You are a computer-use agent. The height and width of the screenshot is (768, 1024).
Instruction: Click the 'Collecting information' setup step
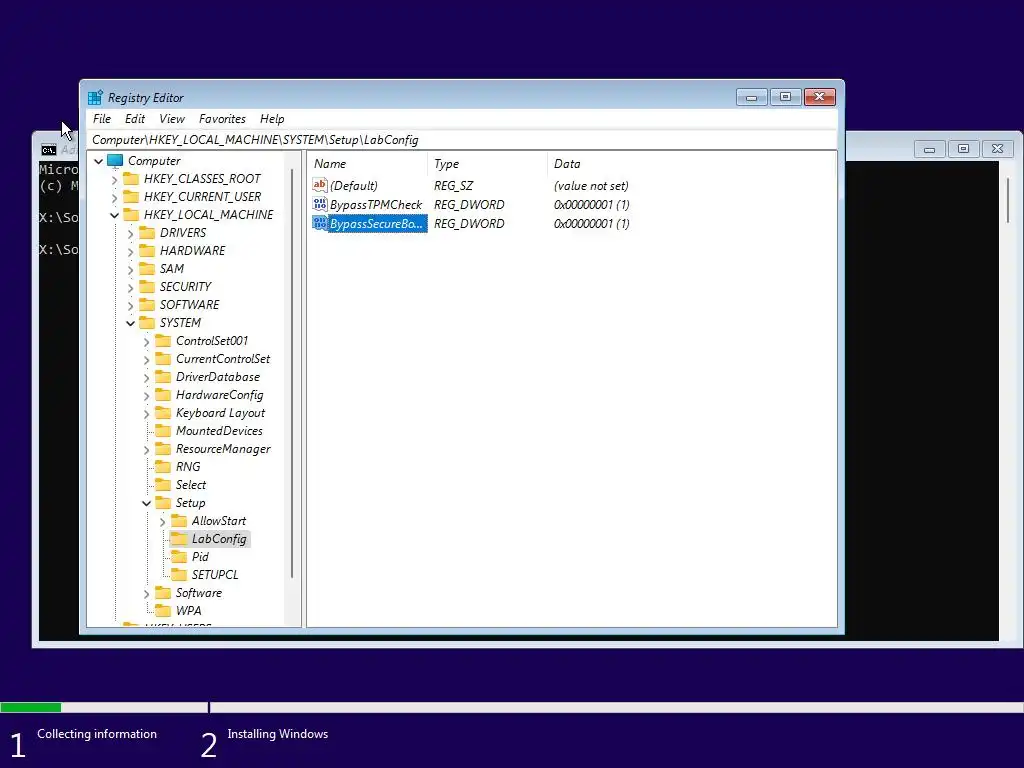click(97, 734)
